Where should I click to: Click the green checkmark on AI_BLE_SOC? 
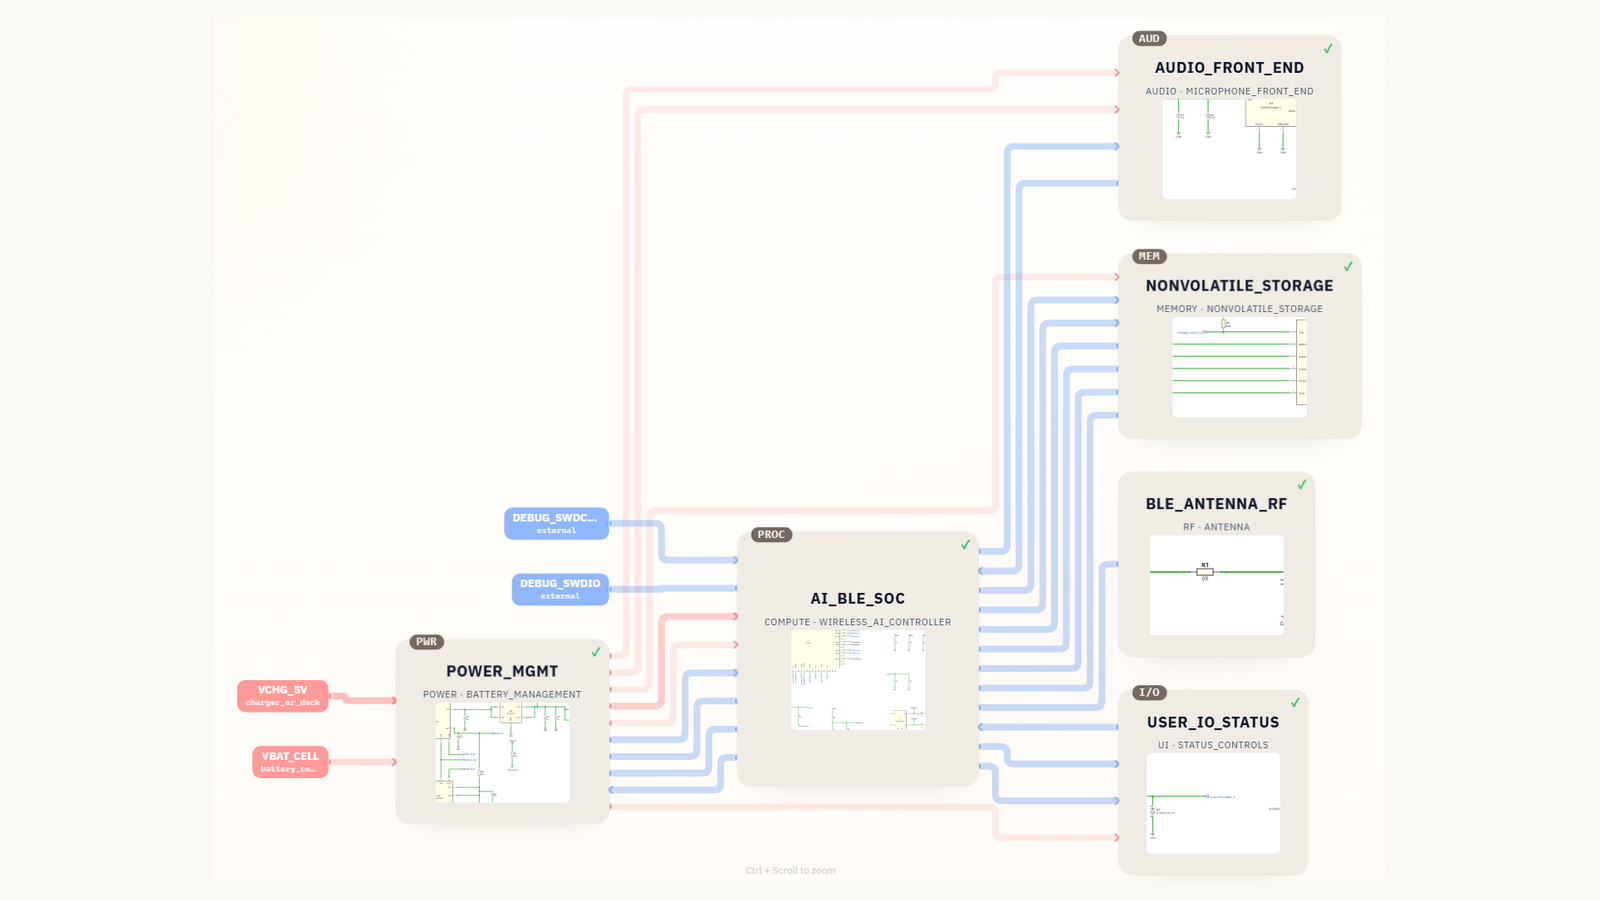966,545
